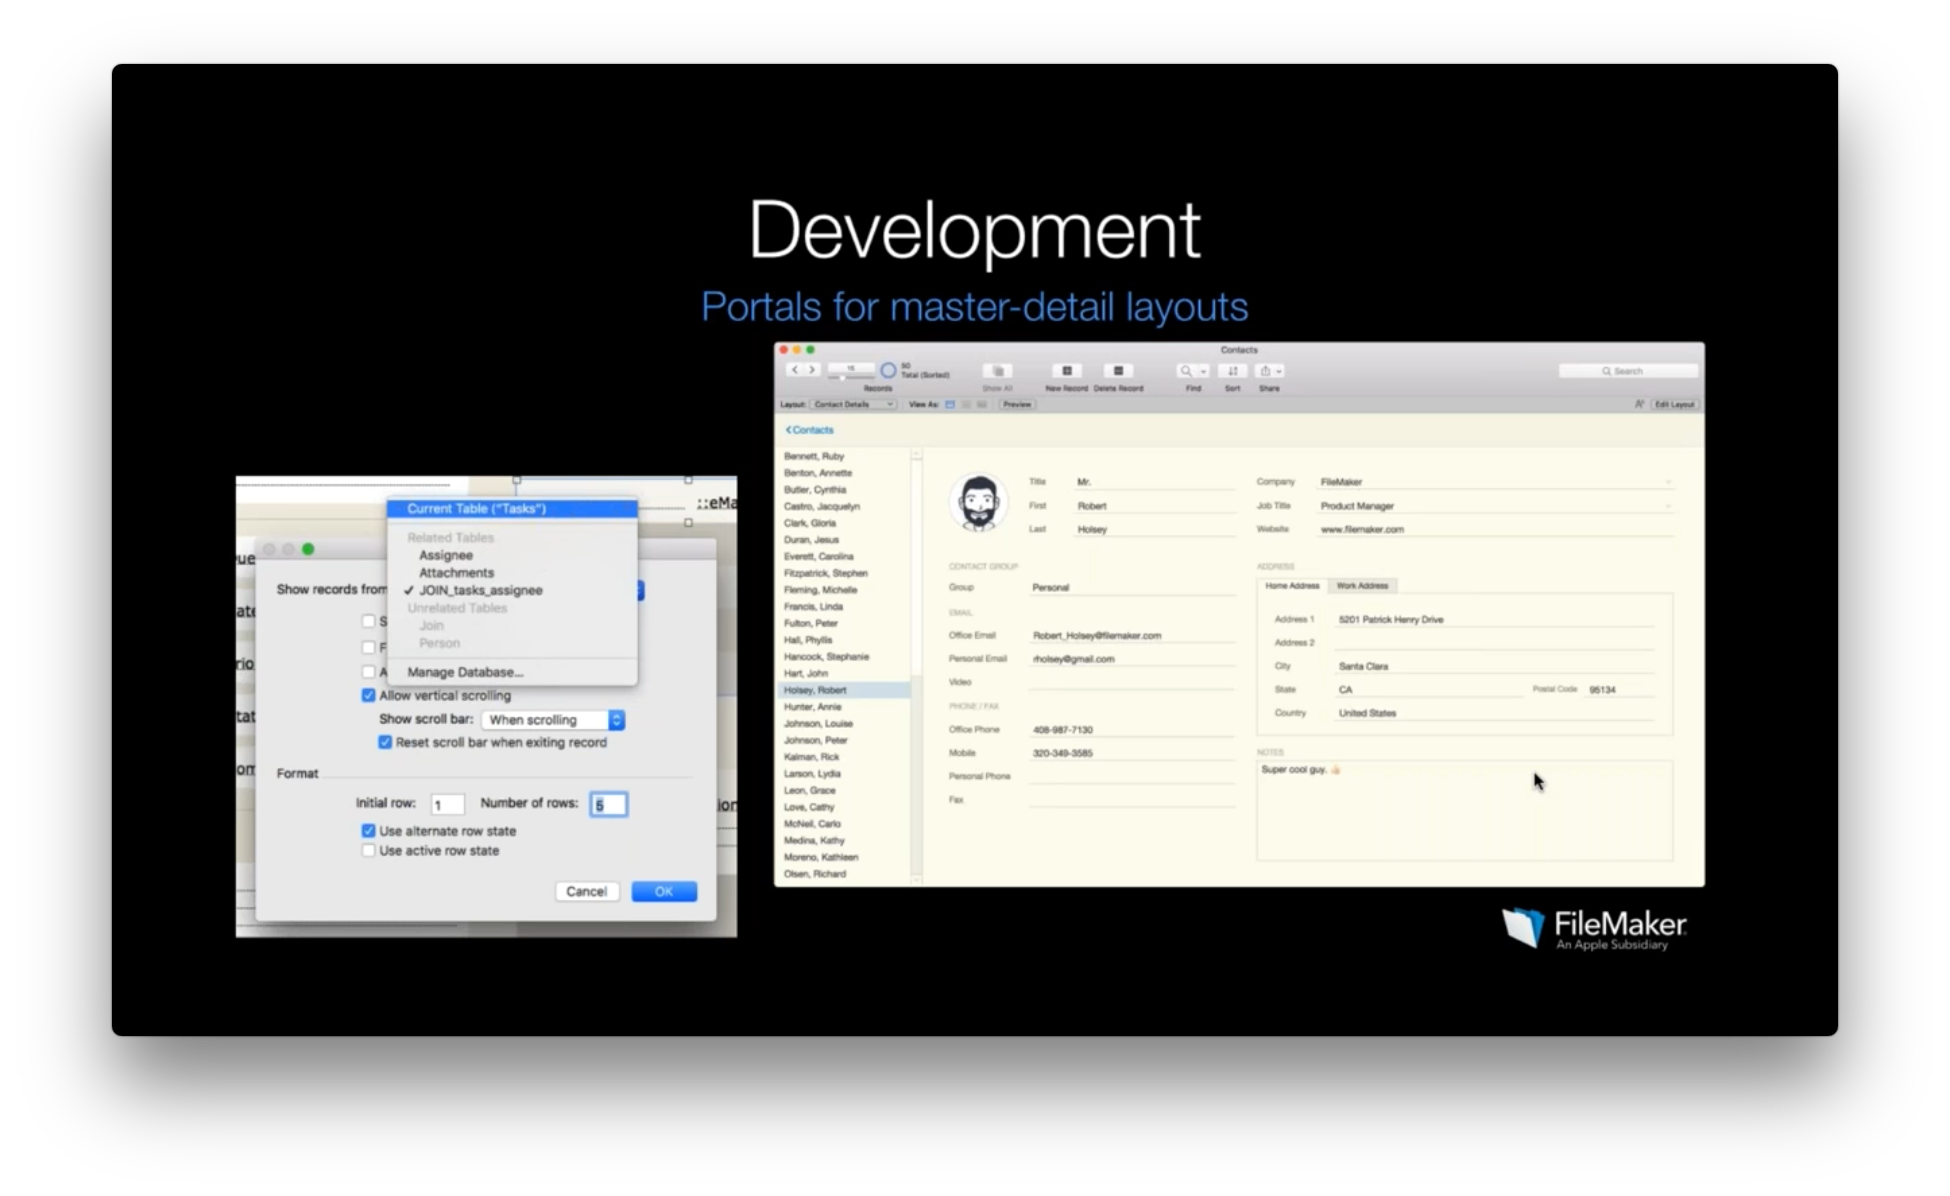Viewport: 1950px width, 1196px height.
Task: Open the Layout Contact Details dropdown
Action: [x=853, y=404]
